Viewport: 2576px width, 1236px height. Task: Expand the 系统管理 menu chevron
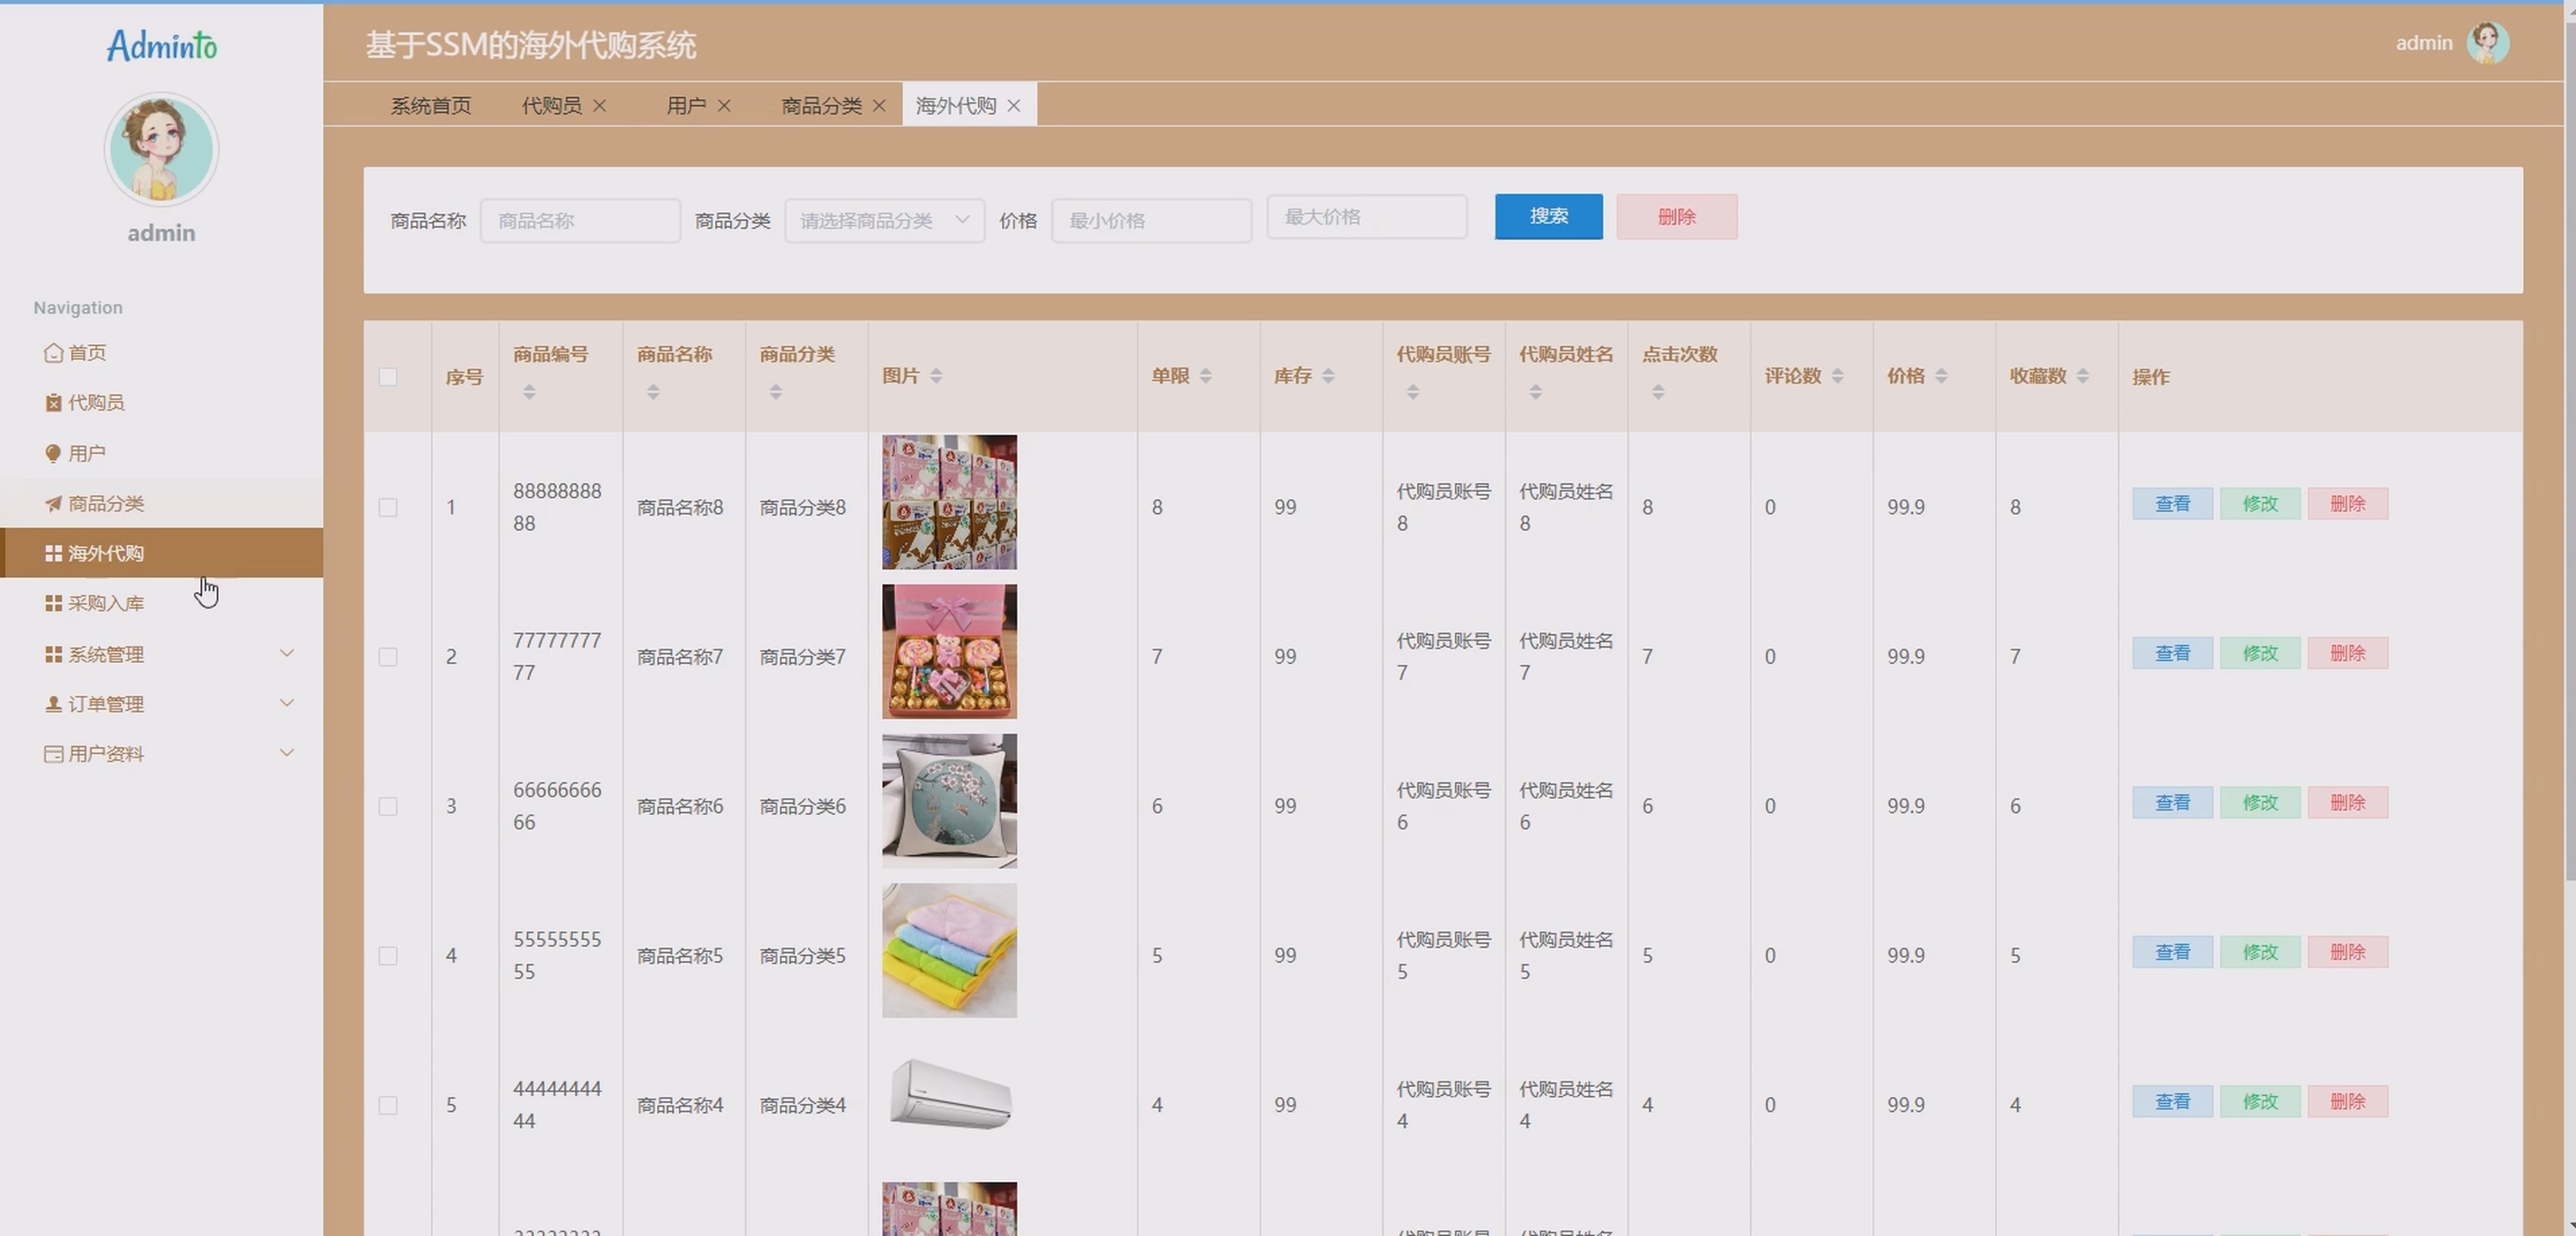coord(287,653)
